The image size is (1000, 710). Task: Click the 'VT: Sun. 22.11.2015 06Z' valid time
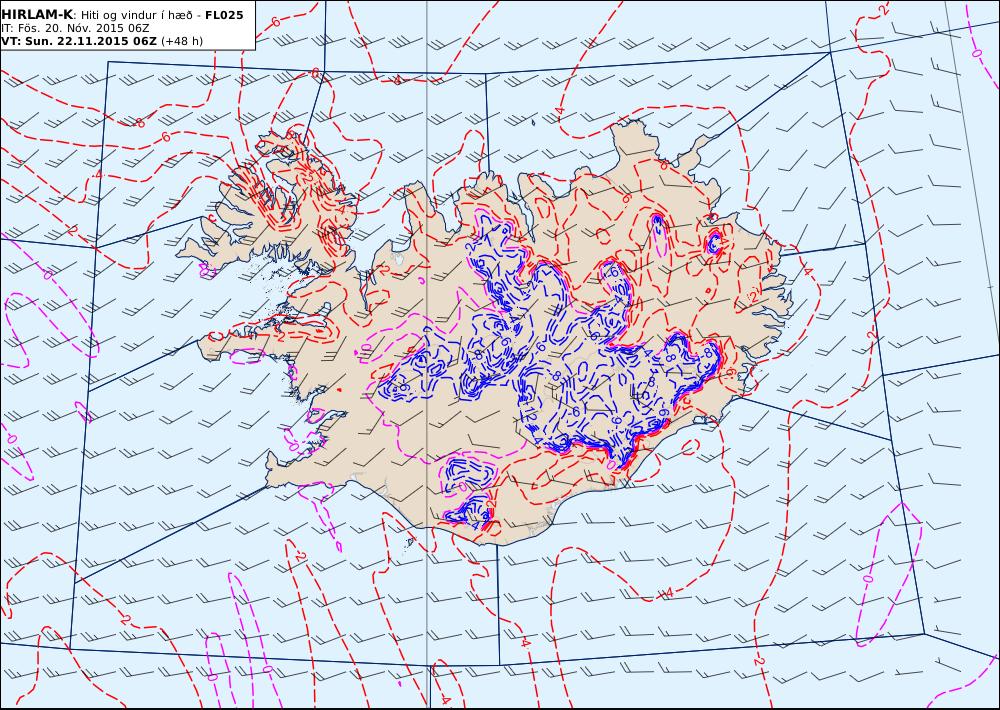click(78, 41)
